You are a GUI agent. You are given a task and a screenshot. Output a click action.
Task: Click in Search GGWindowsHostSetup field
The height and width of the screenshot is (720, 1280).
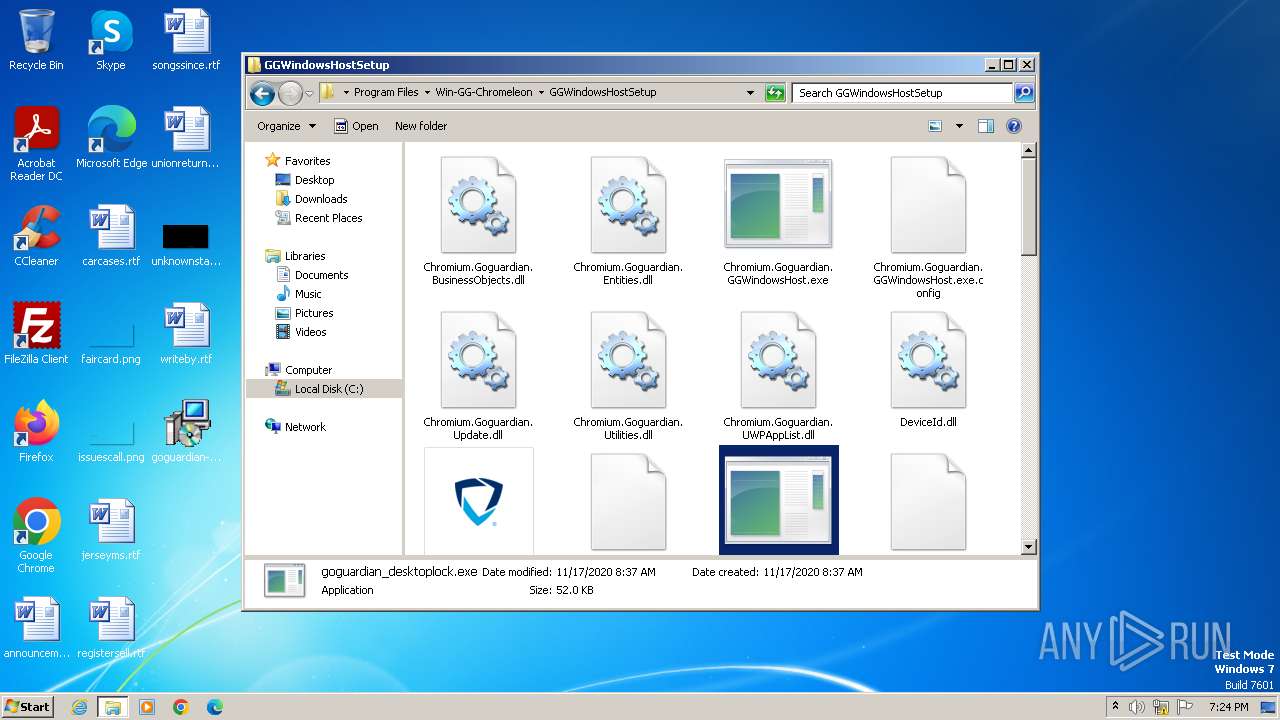pyautogui.click(x=903, y=92)
